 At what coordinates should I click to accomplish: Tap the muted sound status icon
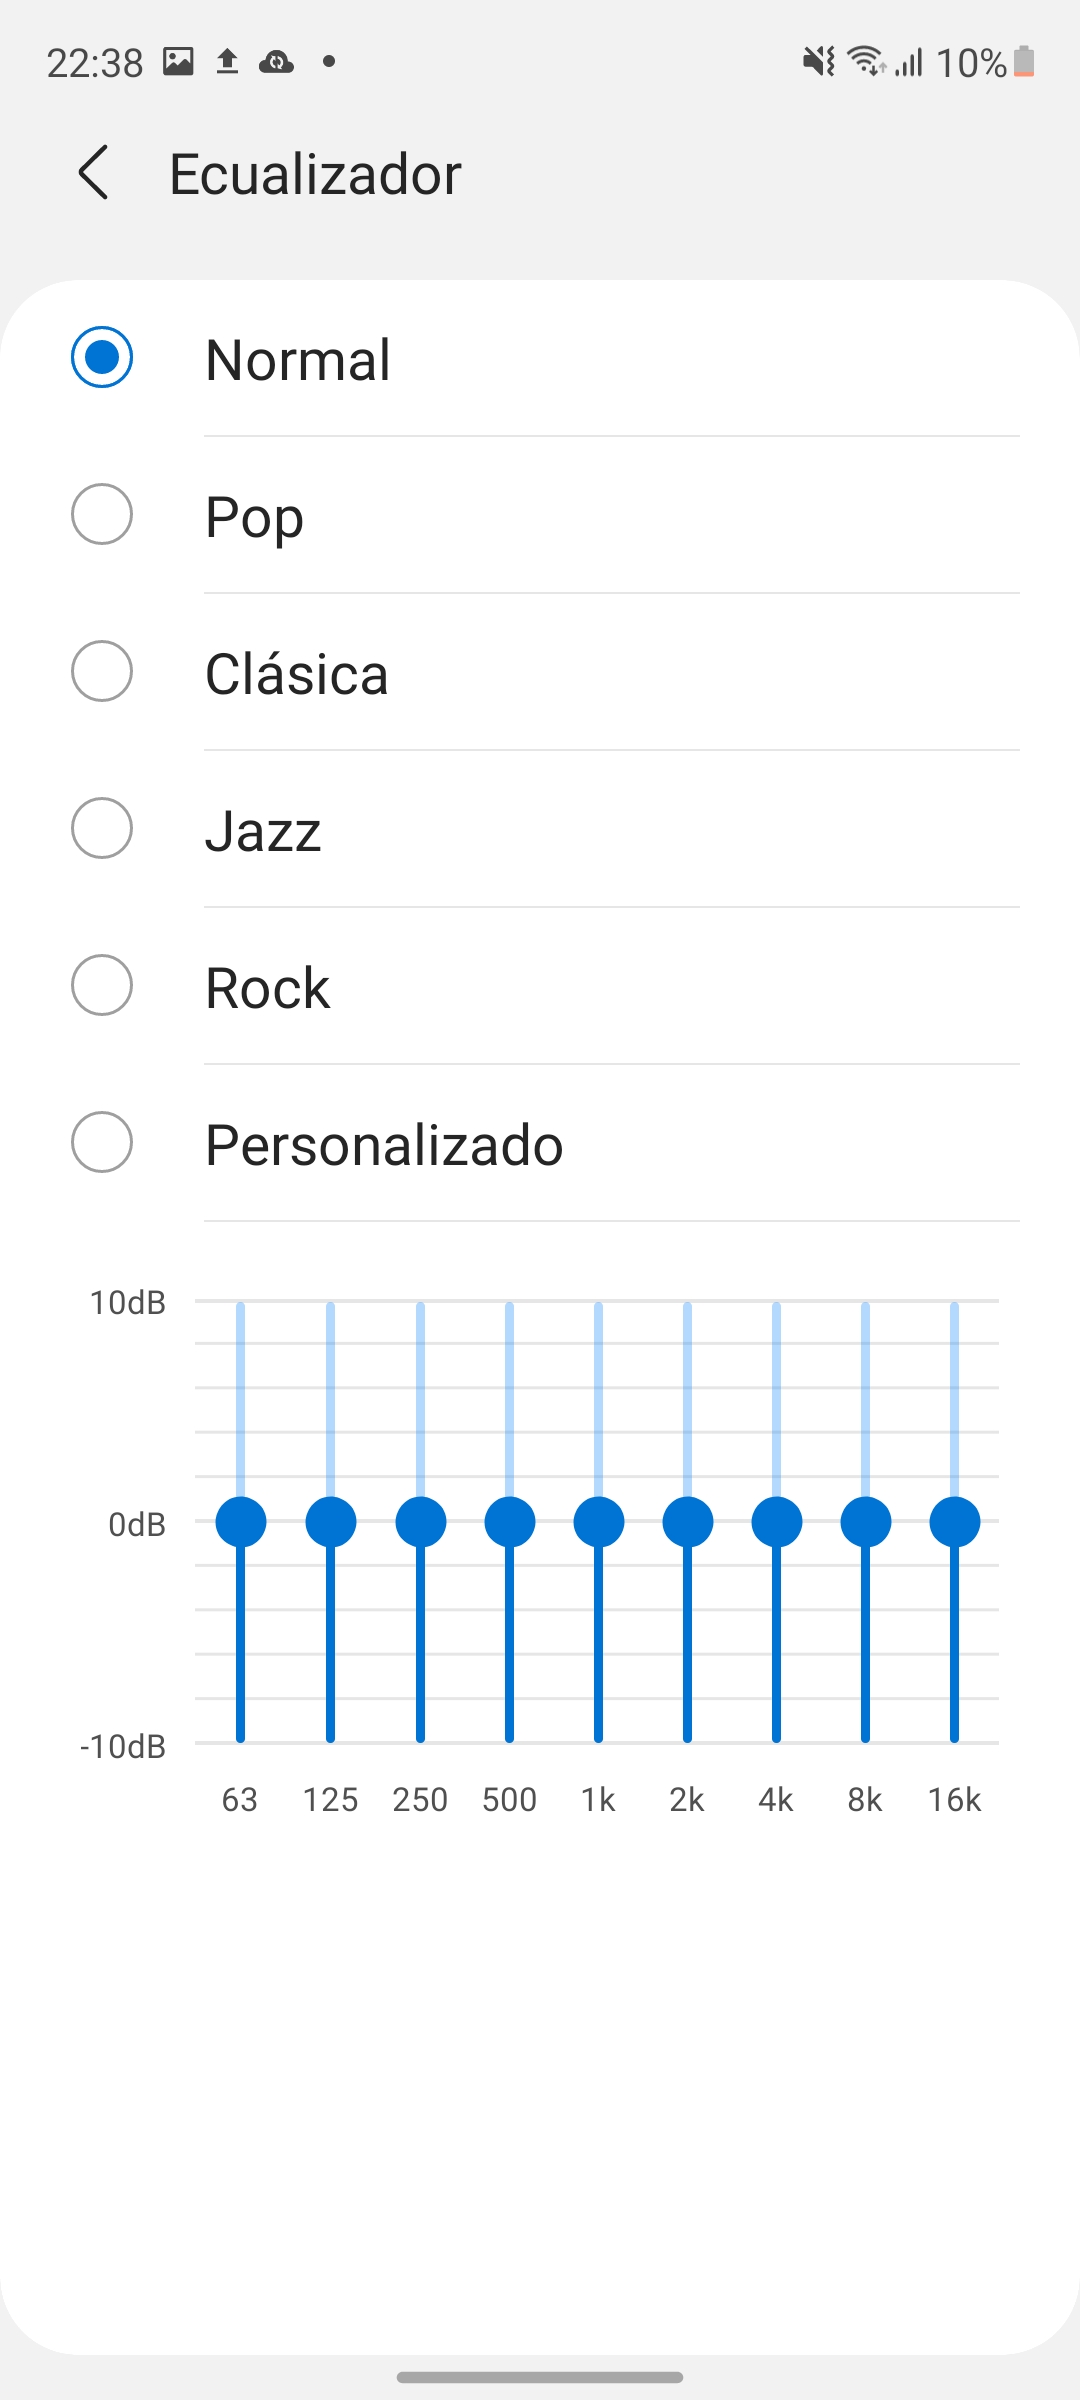coord(819,62)
